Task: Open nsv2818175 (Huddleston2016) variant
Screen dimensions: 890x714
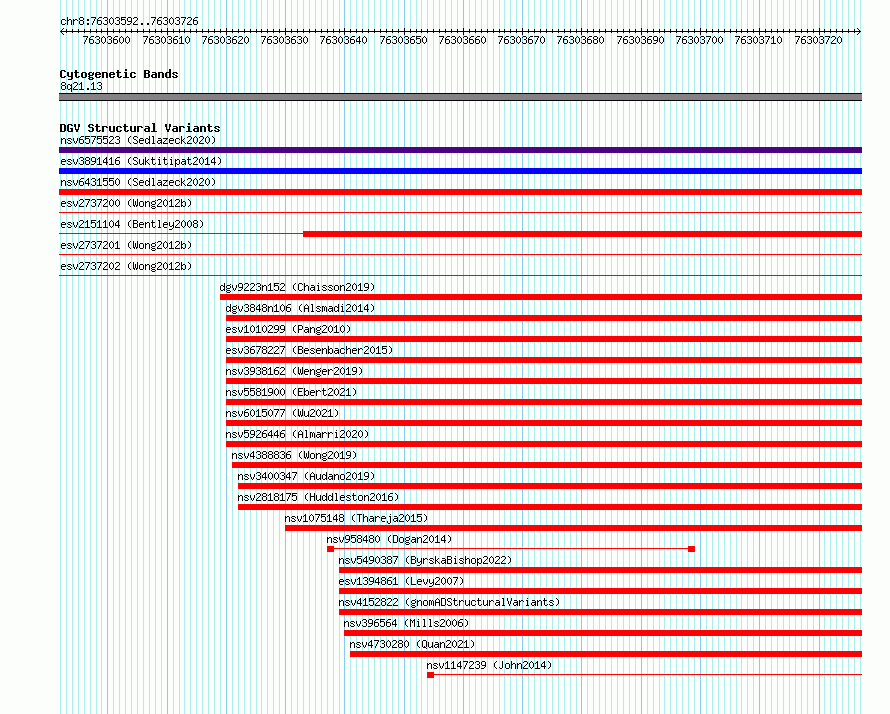Action: pyautogui.click(x=318, y=497)
